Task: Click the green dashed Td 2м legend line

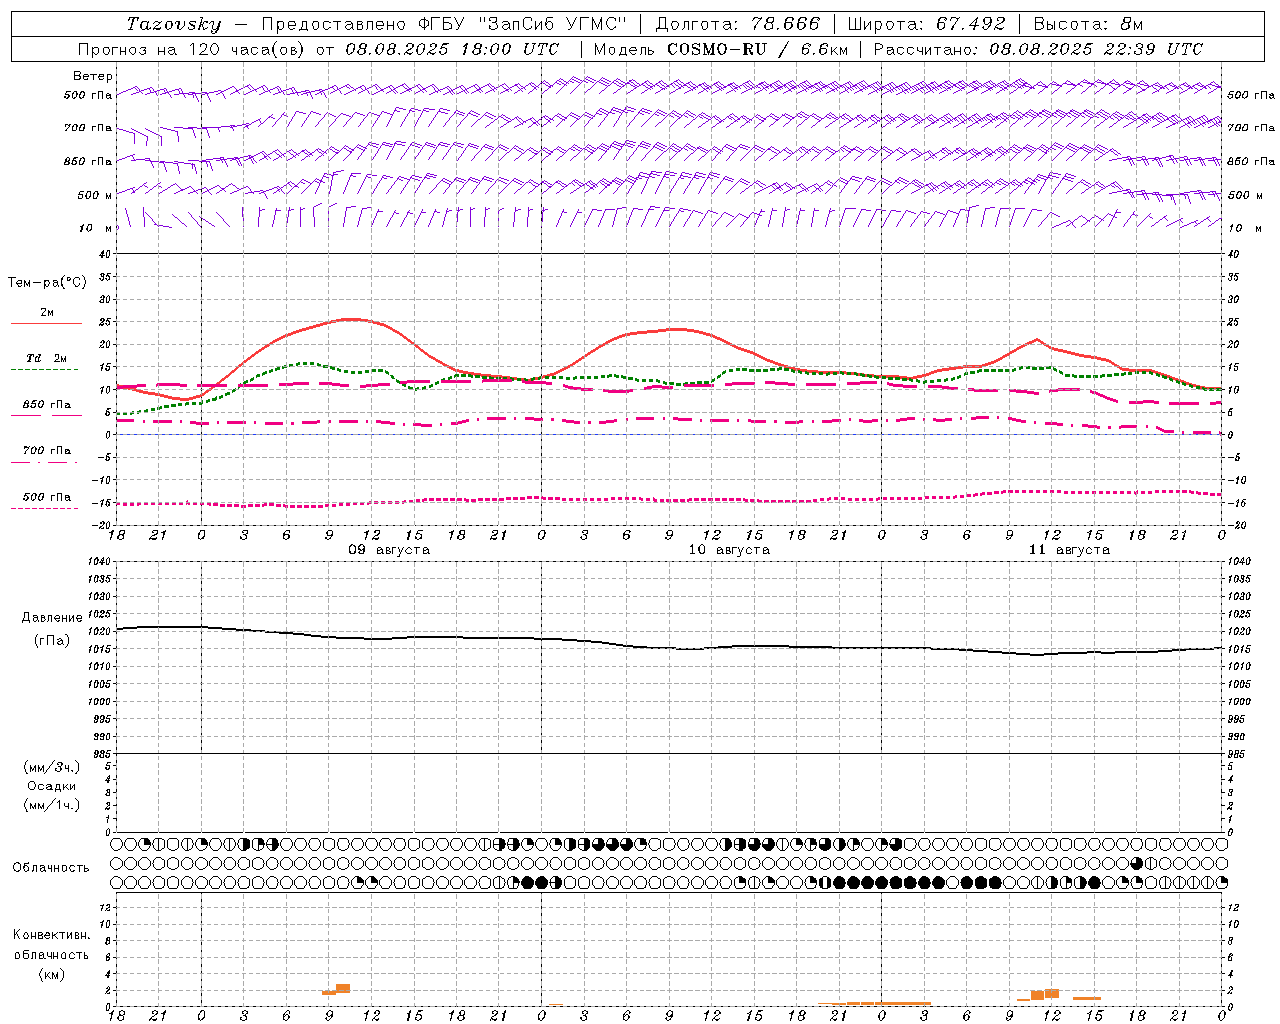Action: coord(44,369)
